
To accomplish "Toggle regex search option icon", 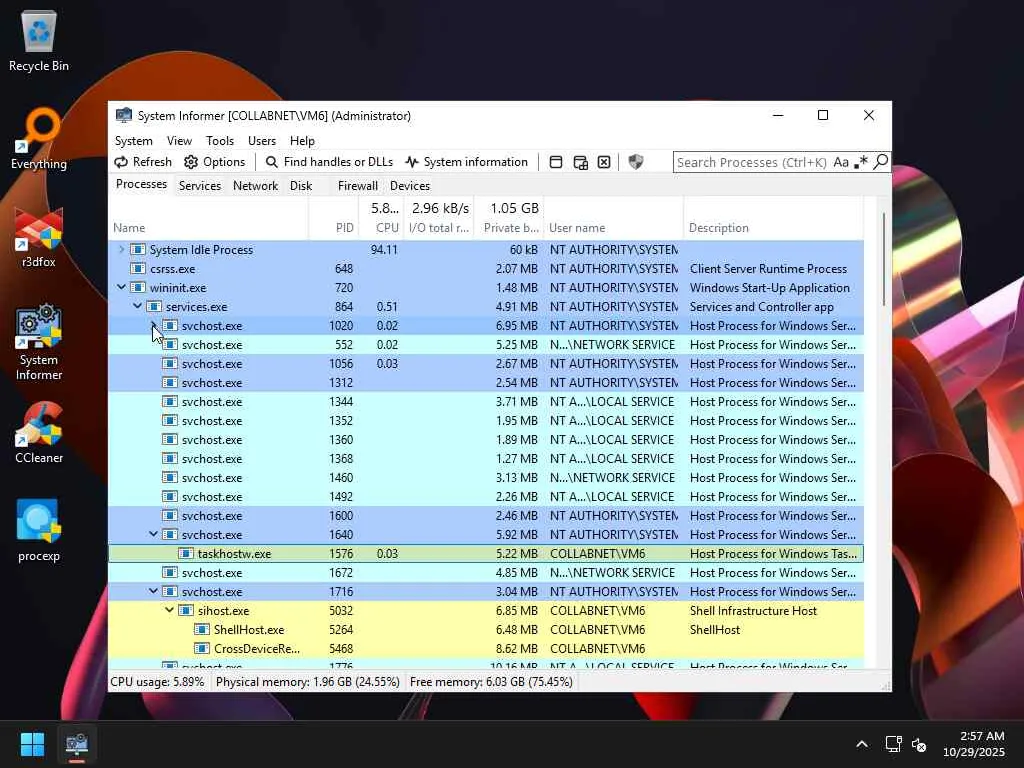I will tap(861, 162).
